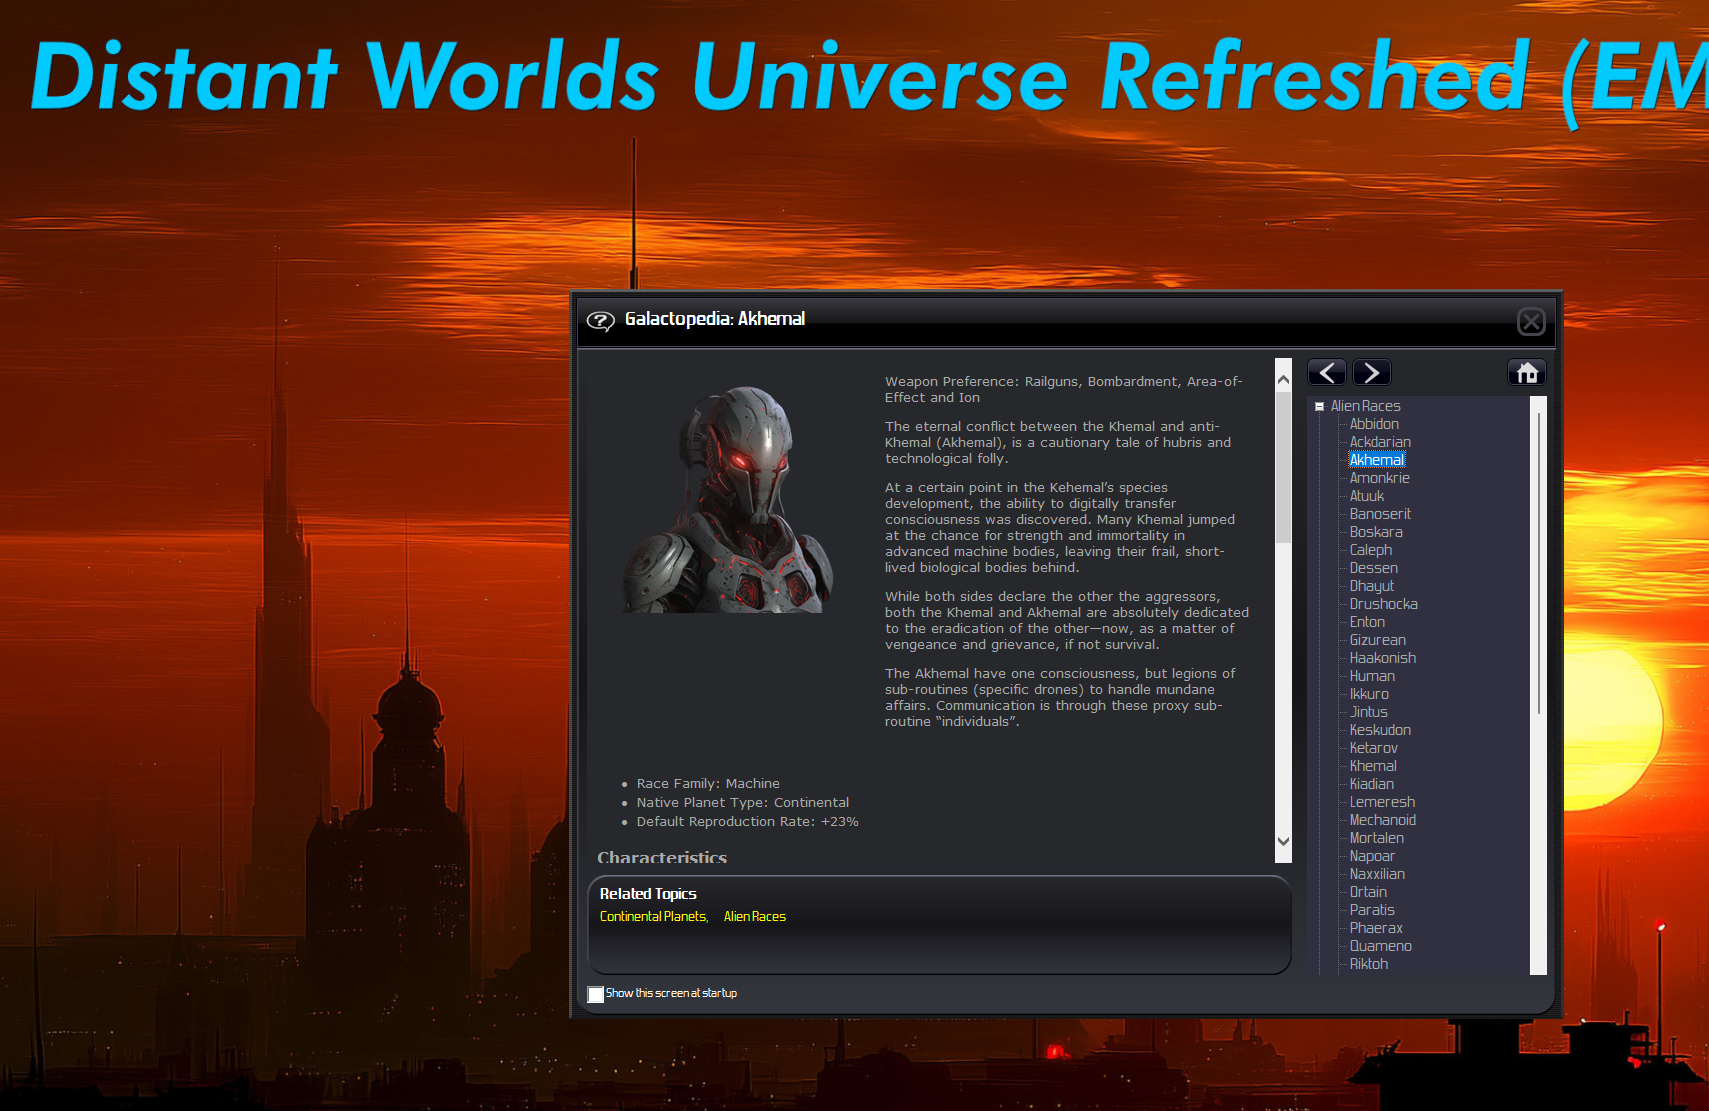The image size is (1709, 1111).
Task: Open the Galactopedia home page
Action: coord(1527,371)
